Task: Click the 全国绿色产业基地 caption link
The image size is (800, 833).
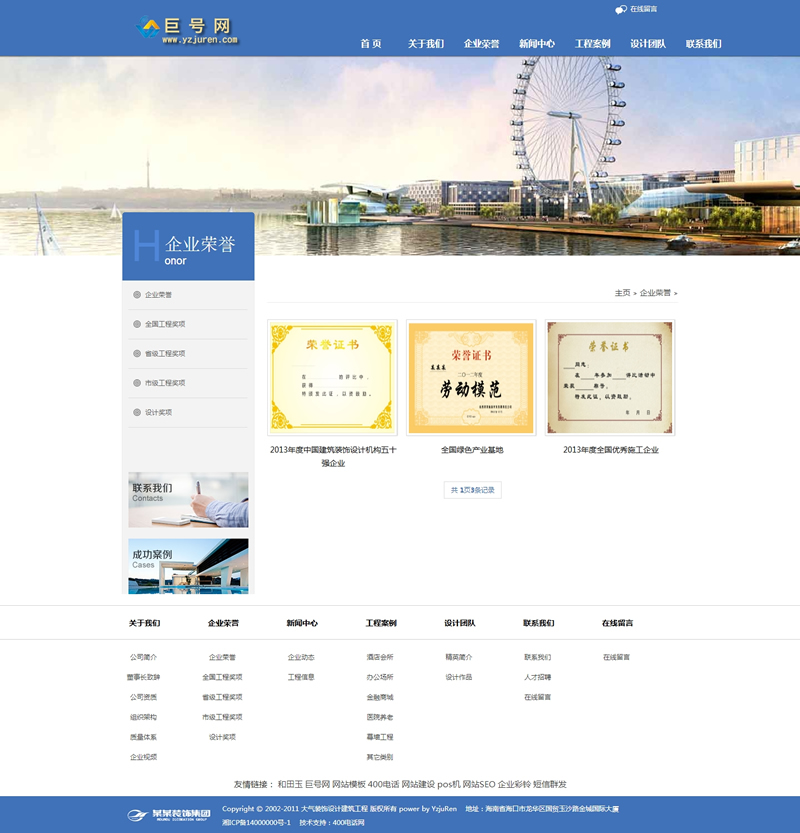Action: point(471,450)
